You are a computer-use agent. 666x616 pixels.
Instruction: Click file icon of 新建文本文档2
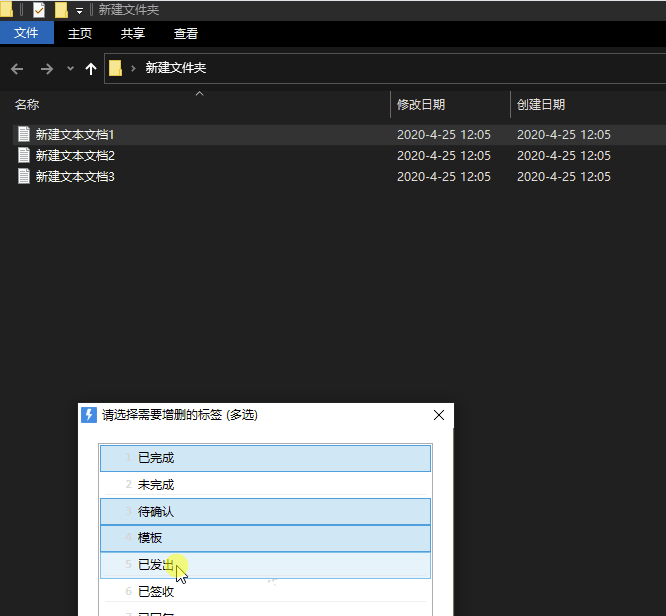(24, 155)
